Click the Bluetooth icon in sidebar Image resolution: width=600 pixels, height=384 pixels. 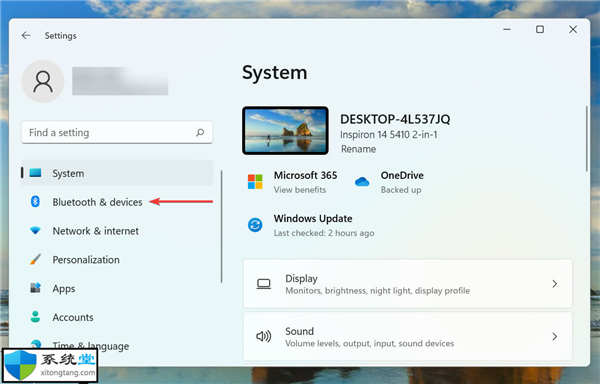coord(35,202)
